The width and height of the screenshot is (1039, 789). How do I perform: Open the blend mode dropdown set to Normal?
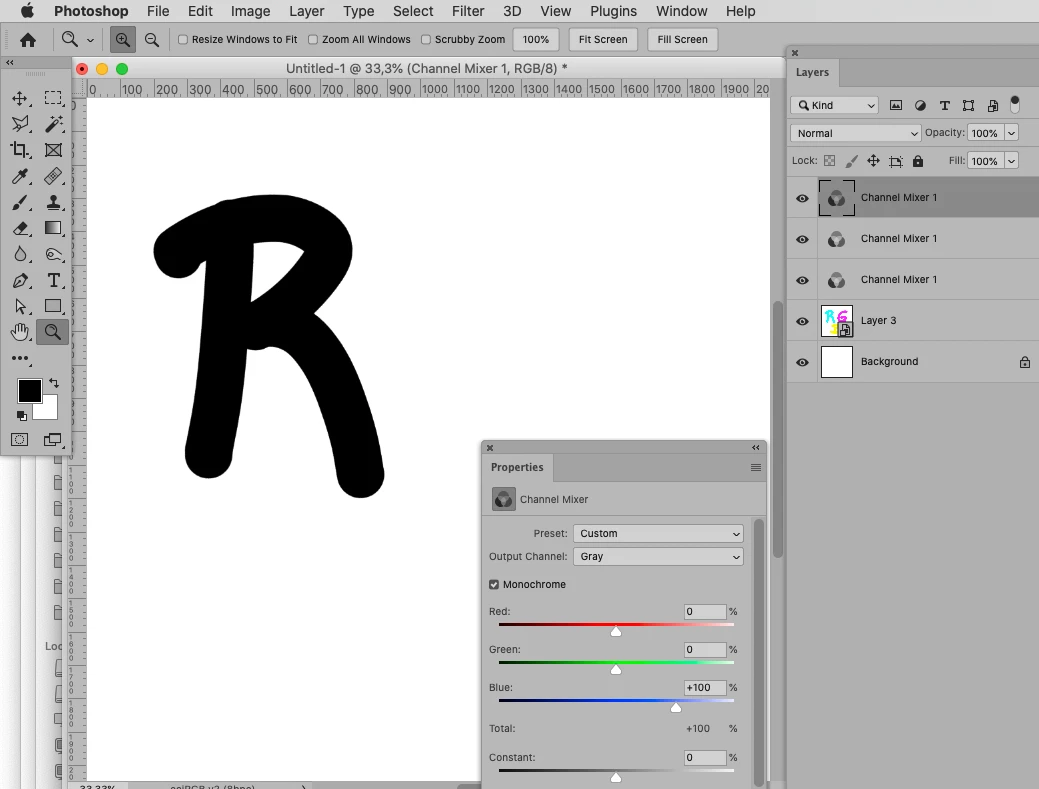pos(855,133)
